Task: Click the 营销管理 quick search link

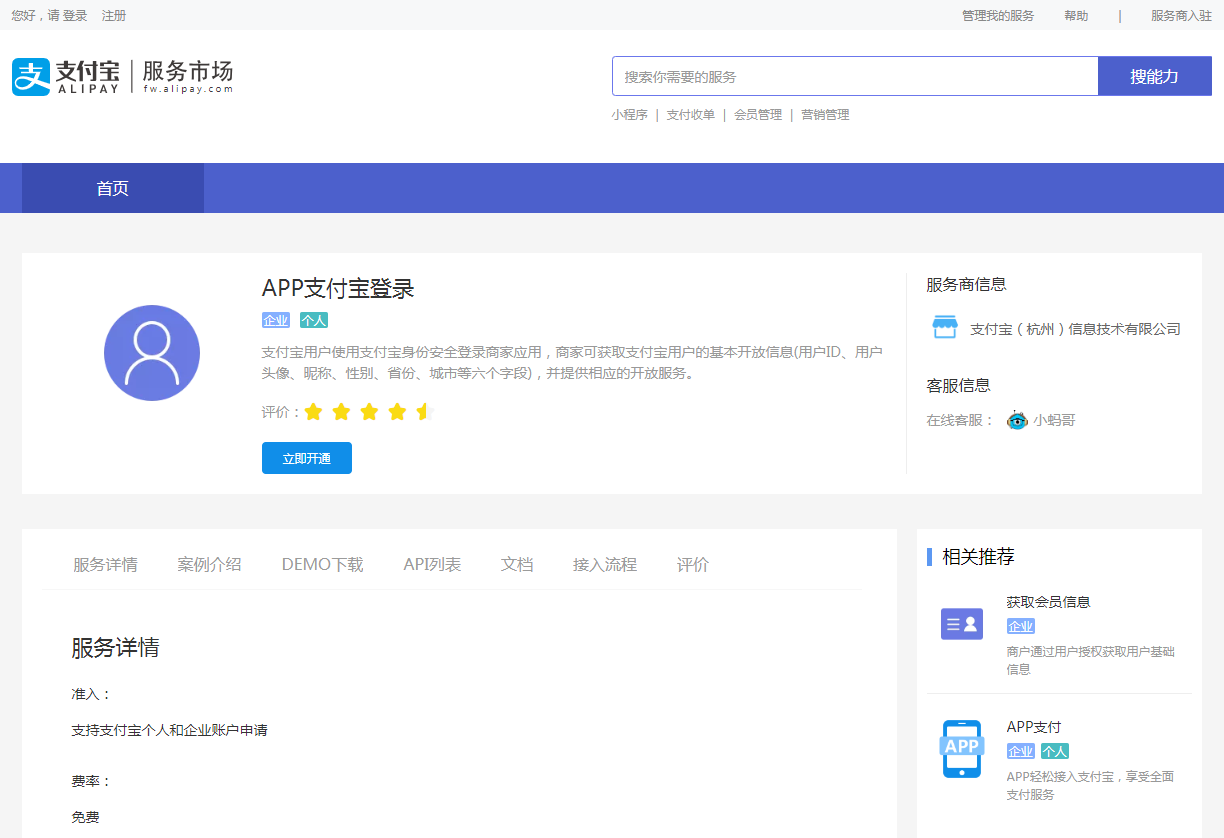Action: (825, 115)
